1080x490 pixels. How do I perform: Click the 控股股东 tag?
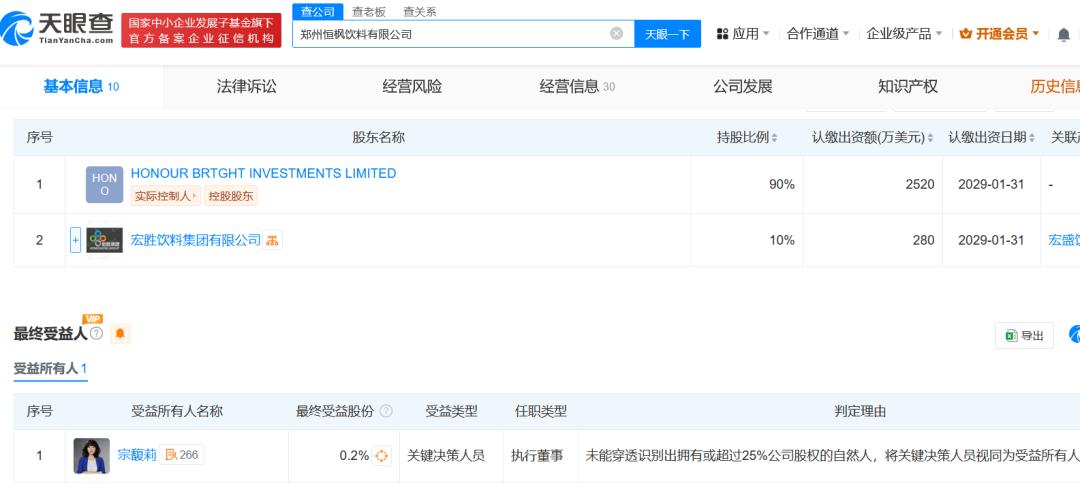(x=231, y=196)
